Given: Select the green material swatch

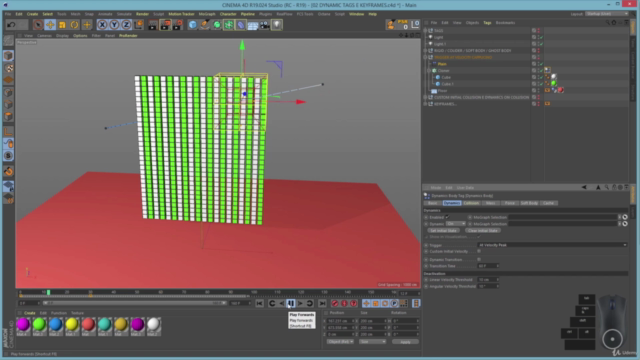Looking at the screenshot, I should (40, 324).
